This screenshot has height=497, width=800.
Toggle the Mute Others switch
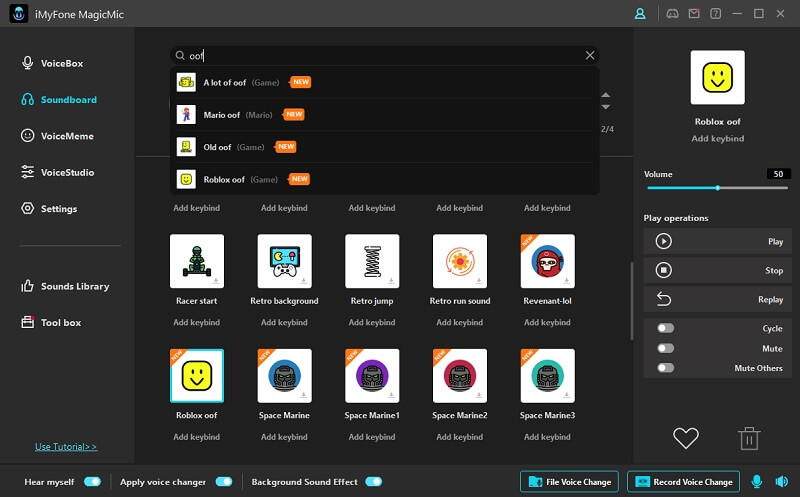tap(665, 367)
